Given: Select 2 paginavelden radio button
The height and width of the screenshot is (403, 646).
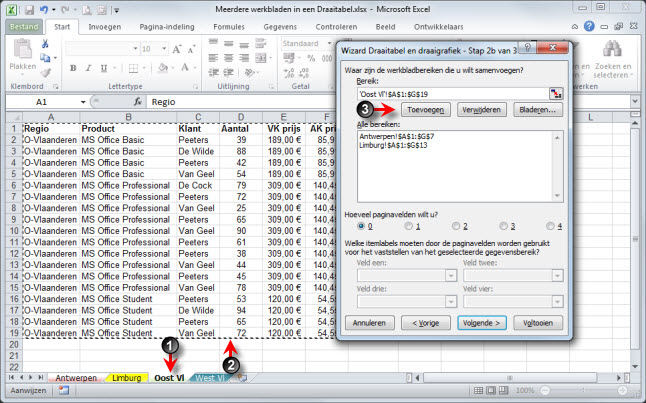Looking at the screenshot, I should click(456, 226).
